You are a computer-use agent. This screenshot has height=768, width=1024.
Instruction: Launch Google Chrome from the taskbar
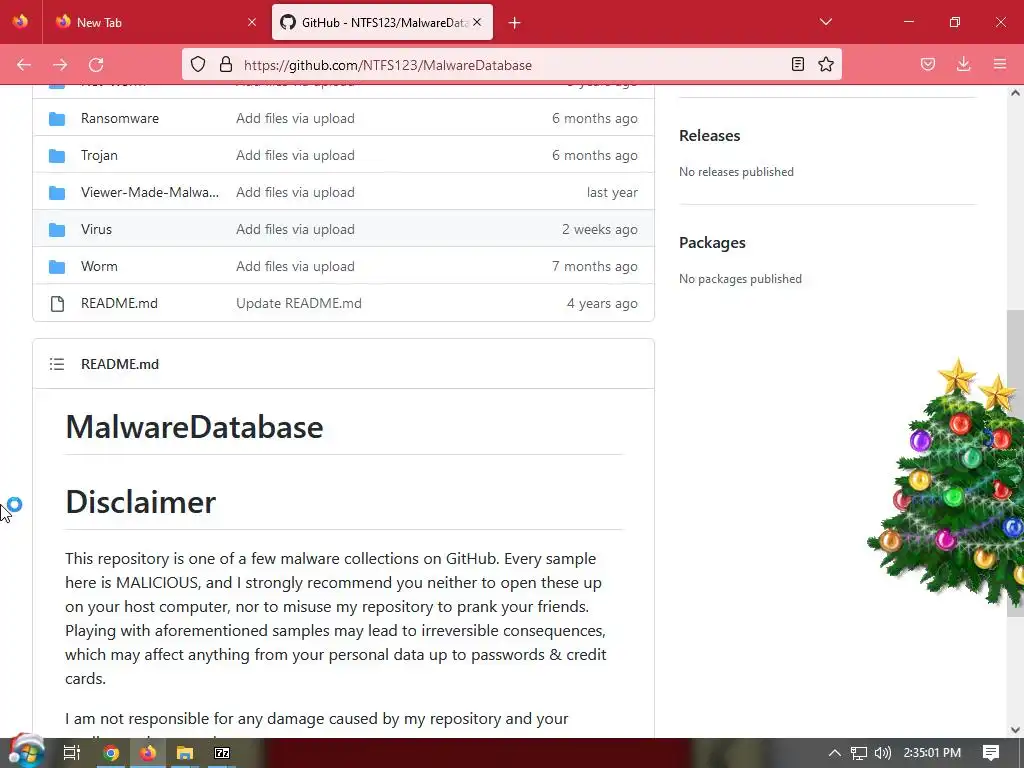pos(111,753)
